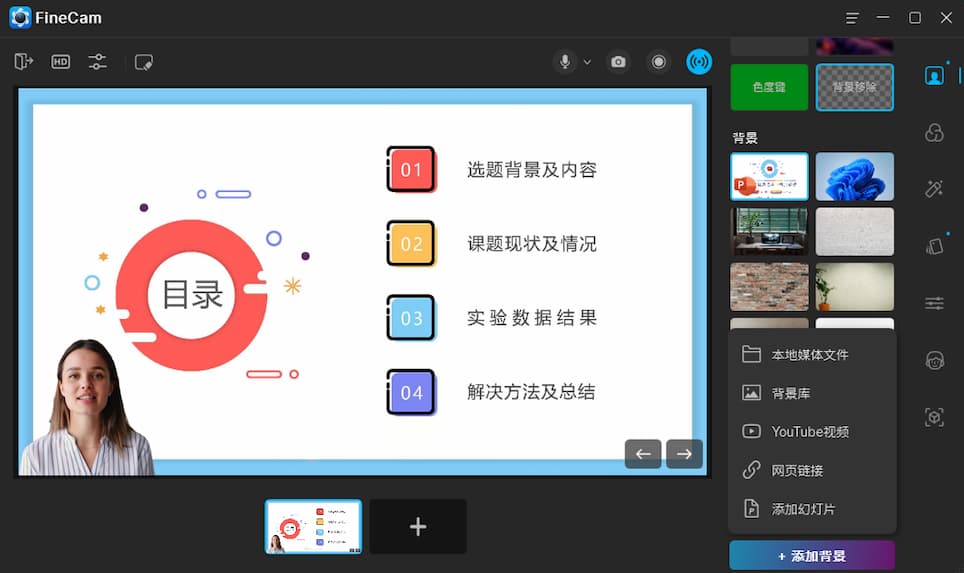Viewport: 964px width, 573px height.
Task: Open the hamburger menu in title bar
Action: coord(852,18)
